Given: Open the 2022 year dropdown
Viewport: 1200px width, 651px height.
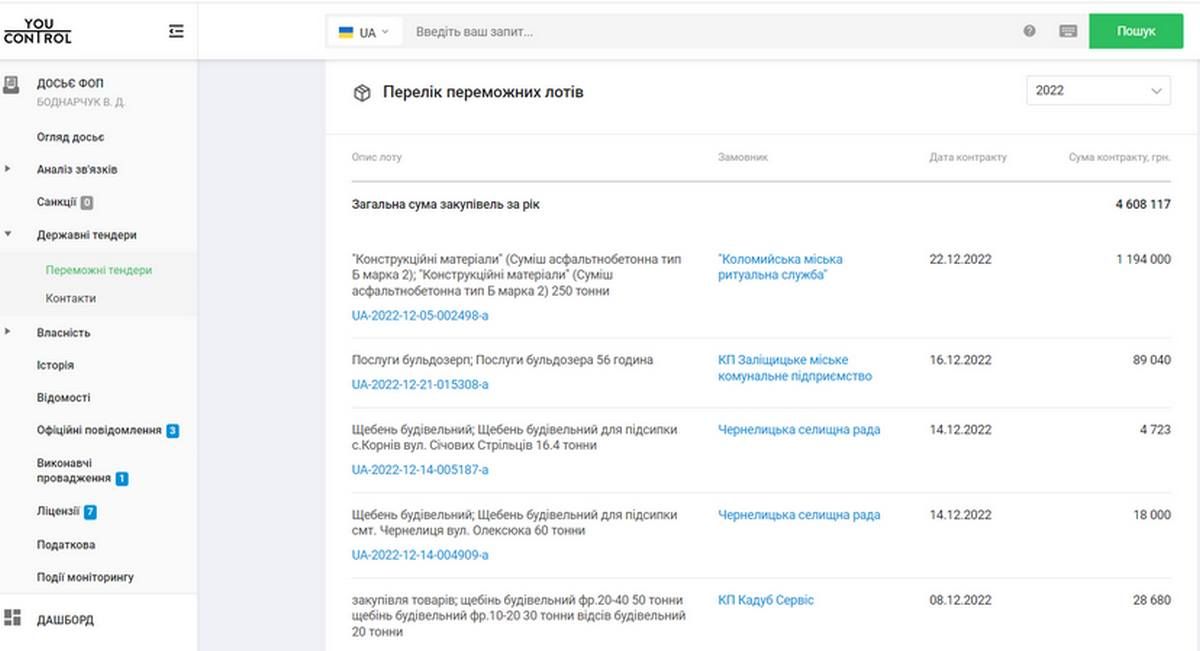Looking at the screenshot, I should click(1098, 90).
